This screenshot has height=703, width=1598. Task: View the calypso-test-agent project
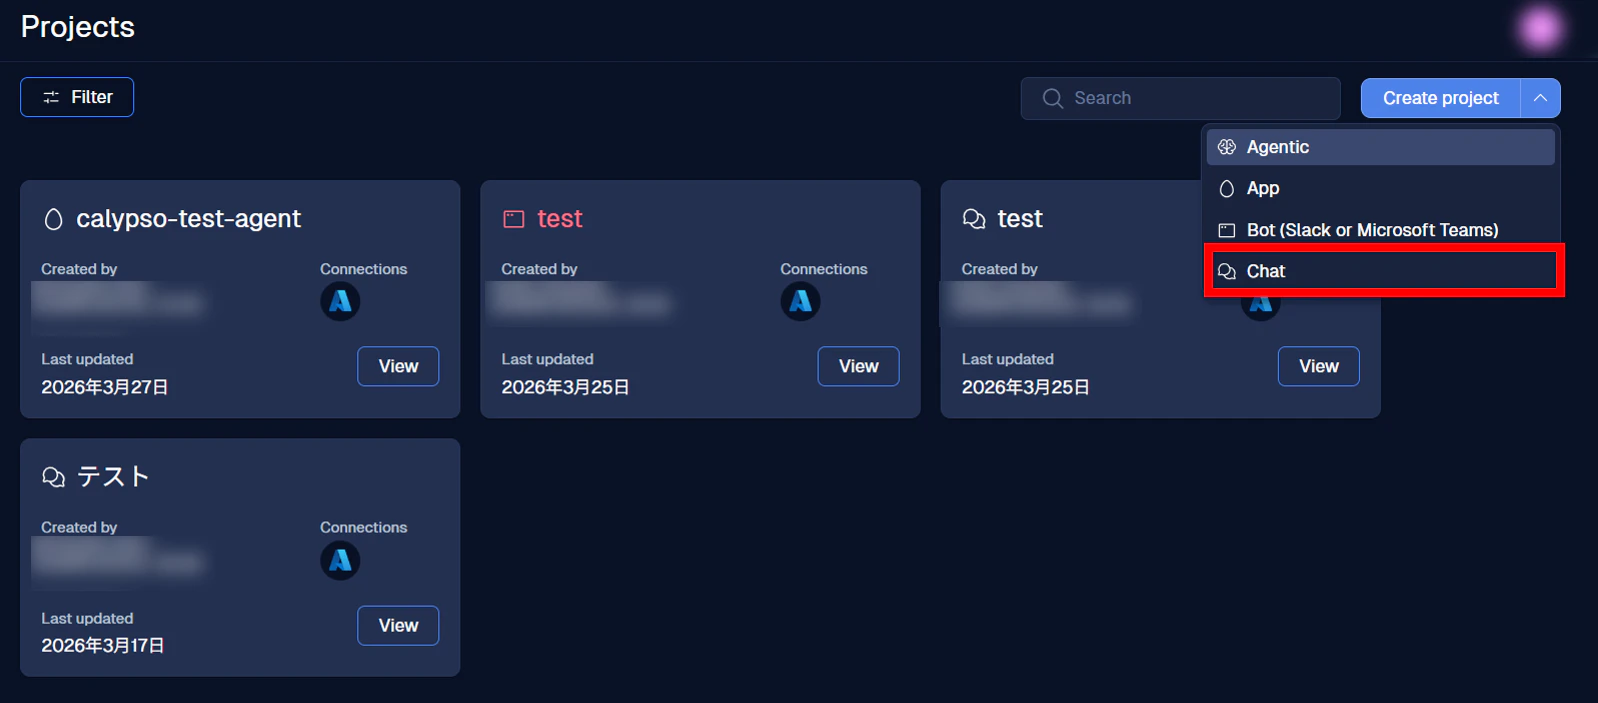398,366
